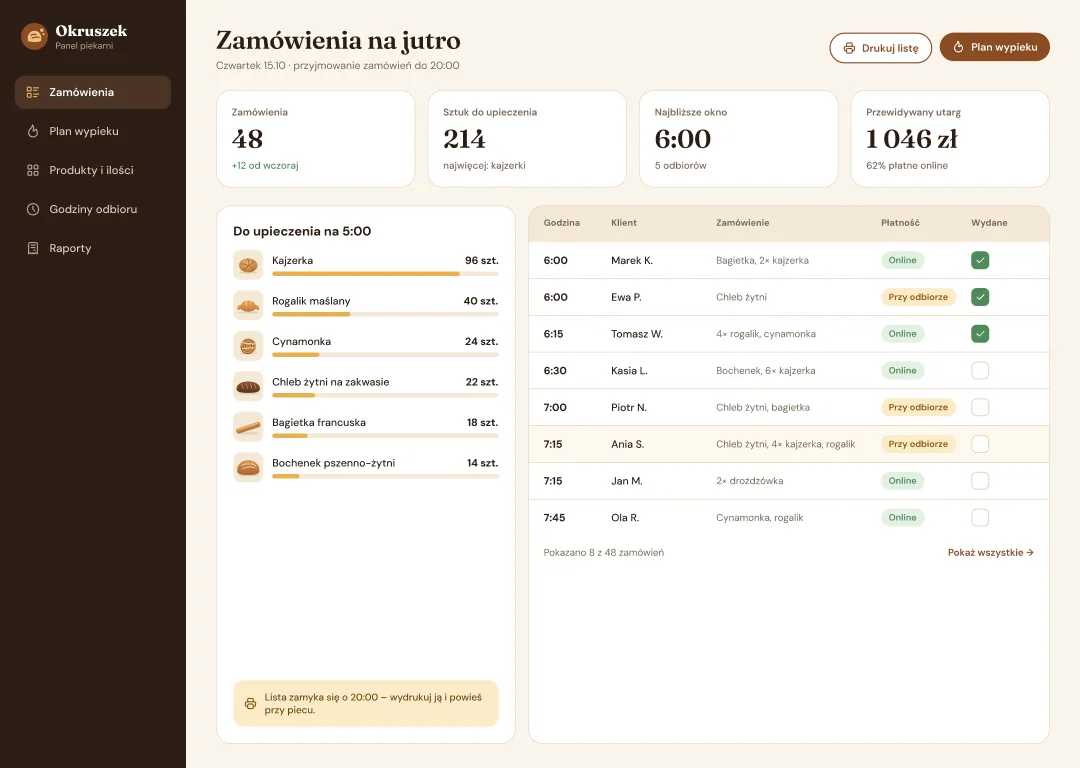Screen dimensions: 1080x768
Task: Click the clock icon beside Godziny odbioru
Action: [x=32, y=209]
